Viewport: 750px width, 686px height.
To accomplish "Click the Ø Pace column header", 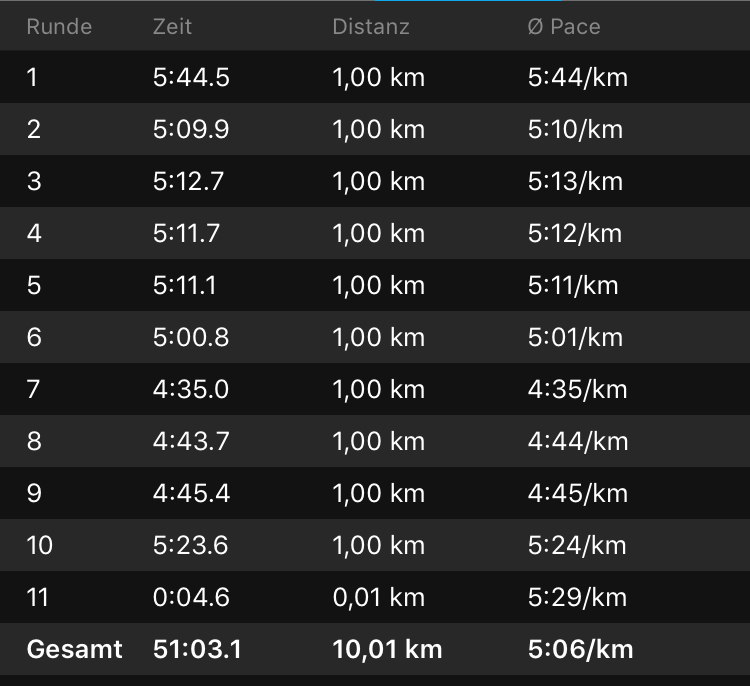I will tap(564, 27).
